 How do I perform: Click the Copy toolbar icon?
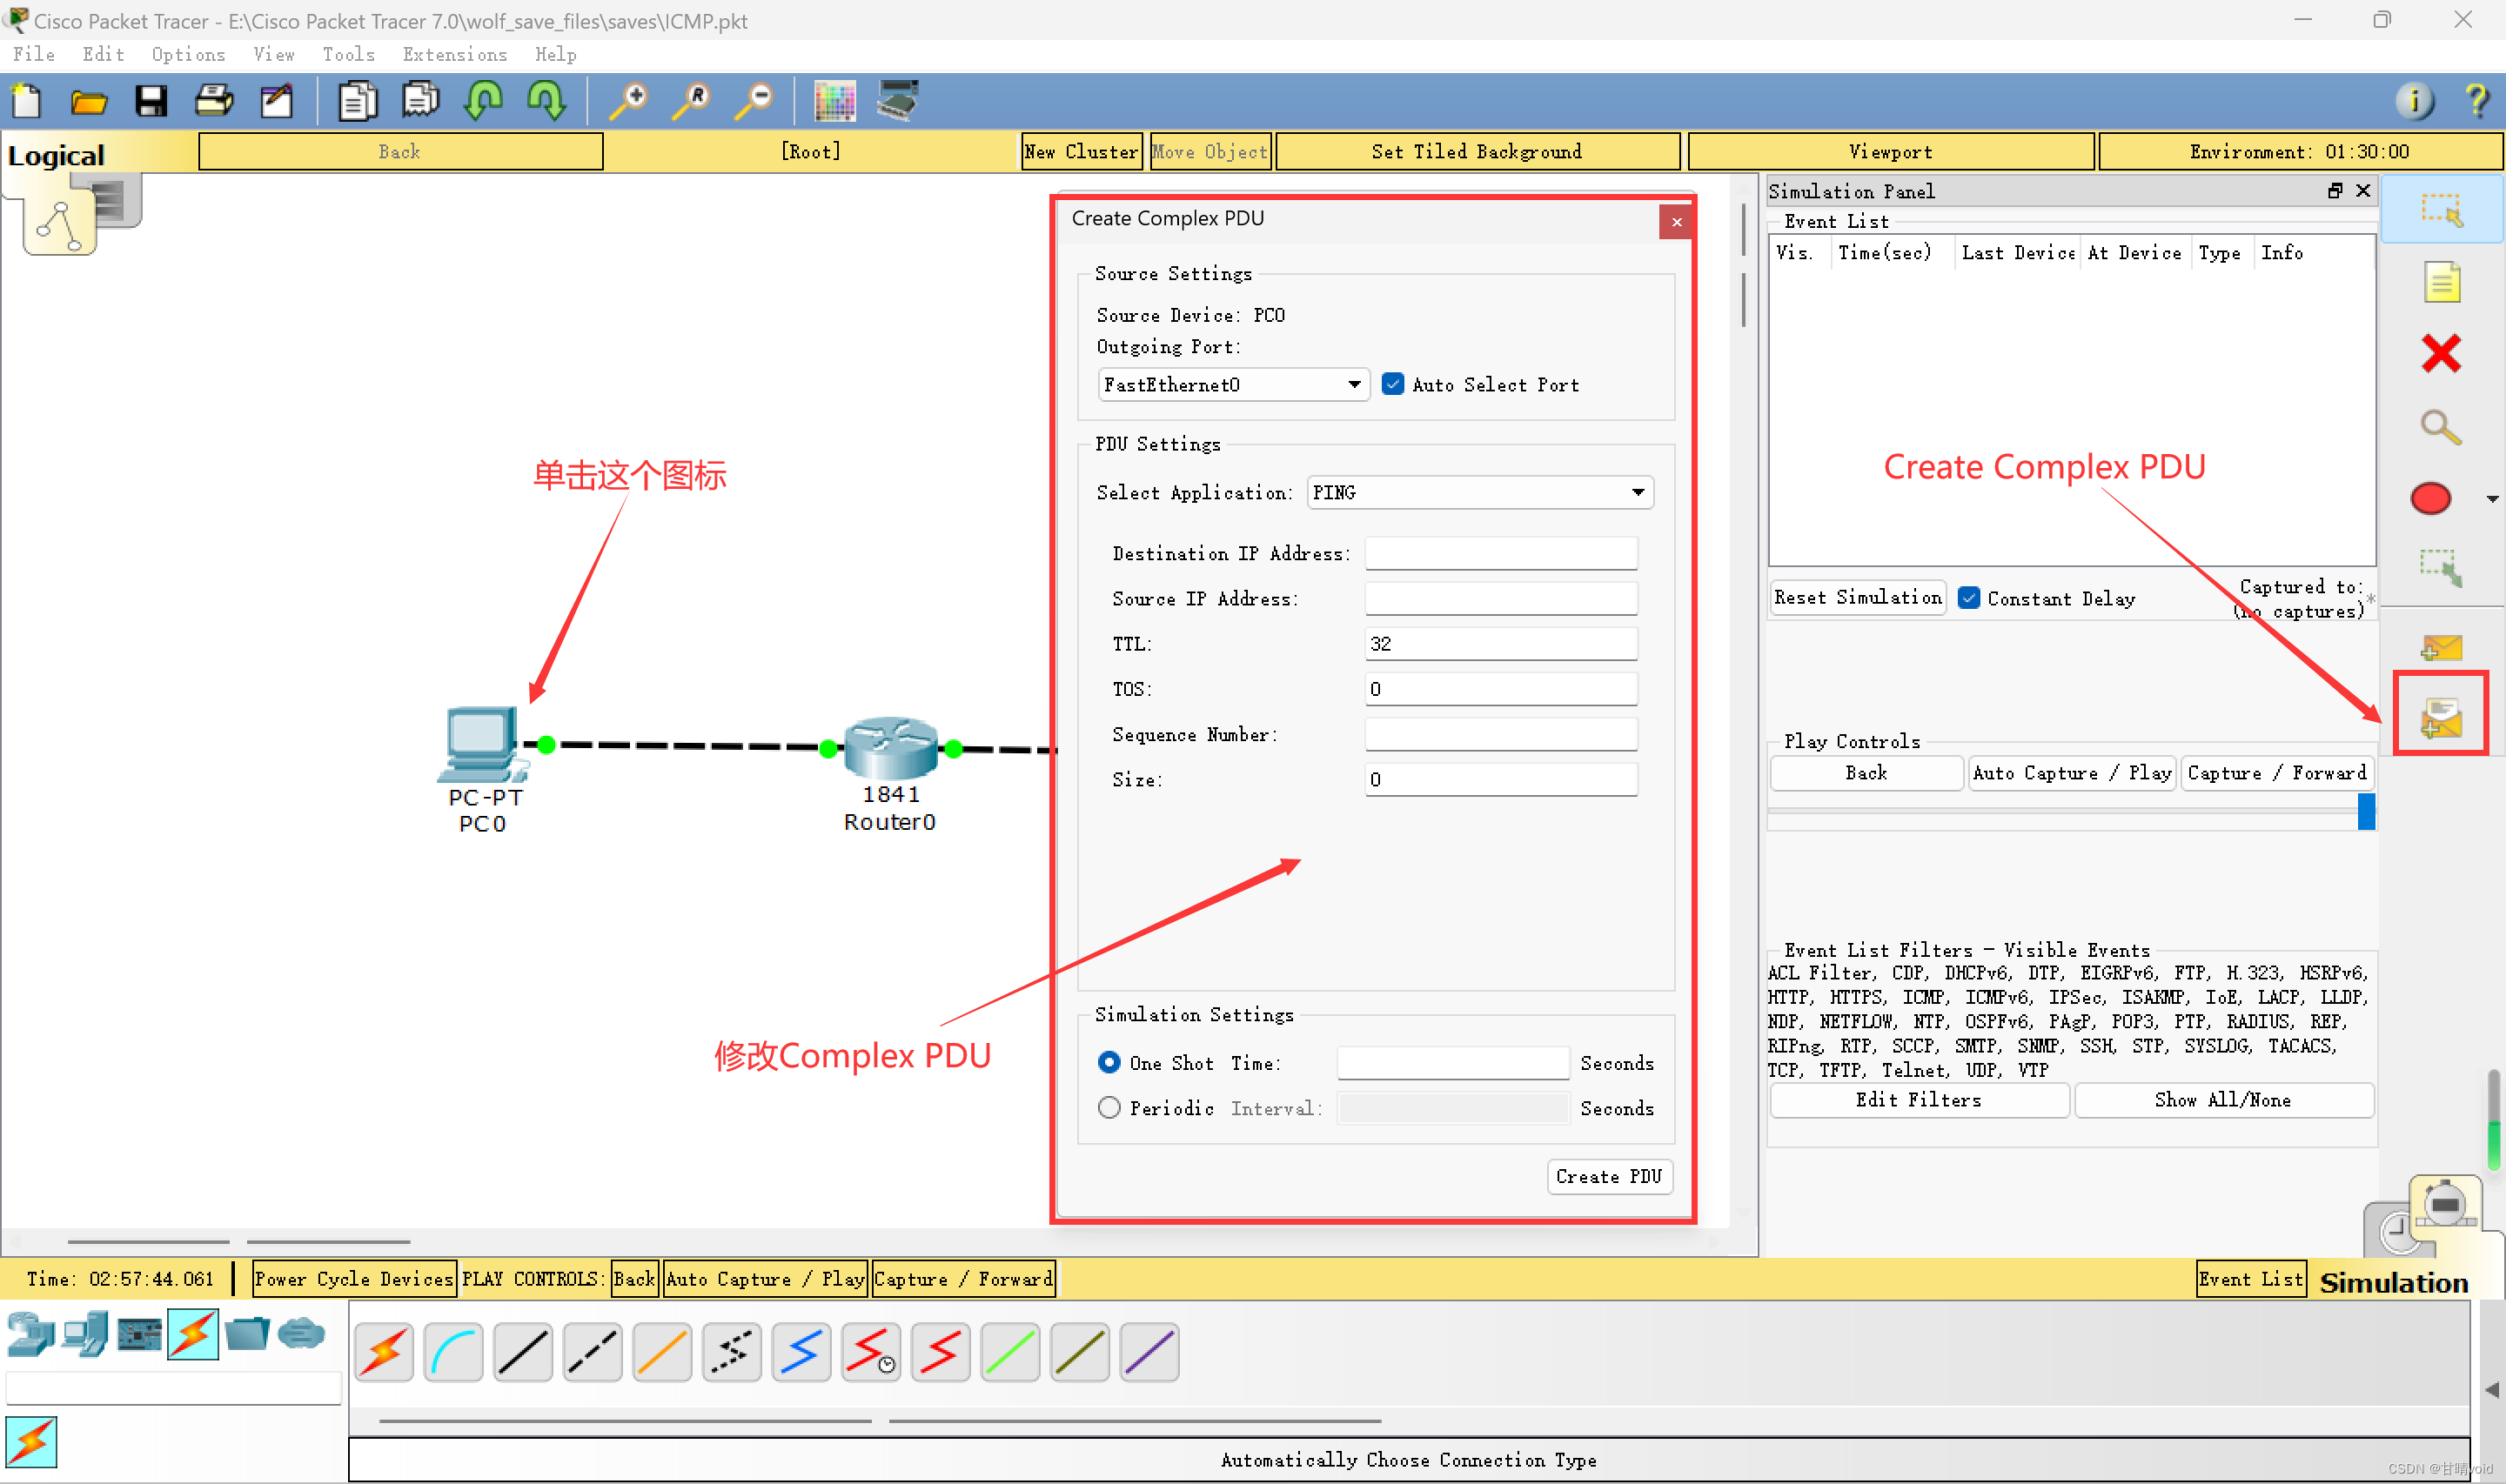[x=357, y=101]
